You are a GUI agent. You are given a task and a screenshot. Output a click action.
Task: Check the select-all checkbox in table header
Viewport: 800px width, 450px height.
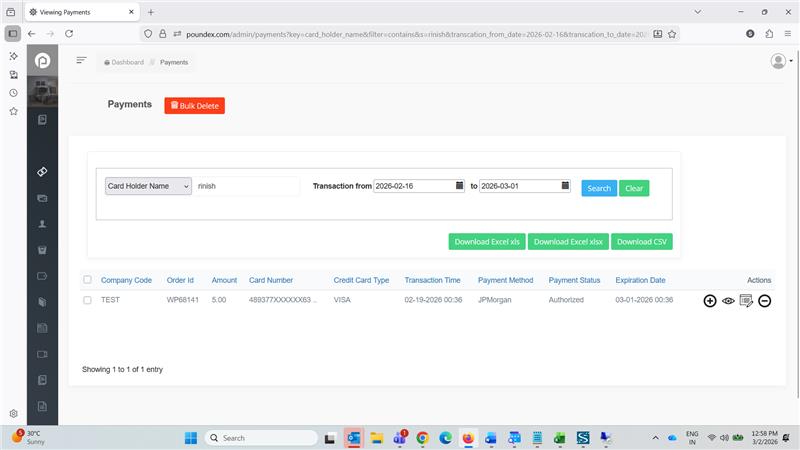click(87, 280)
